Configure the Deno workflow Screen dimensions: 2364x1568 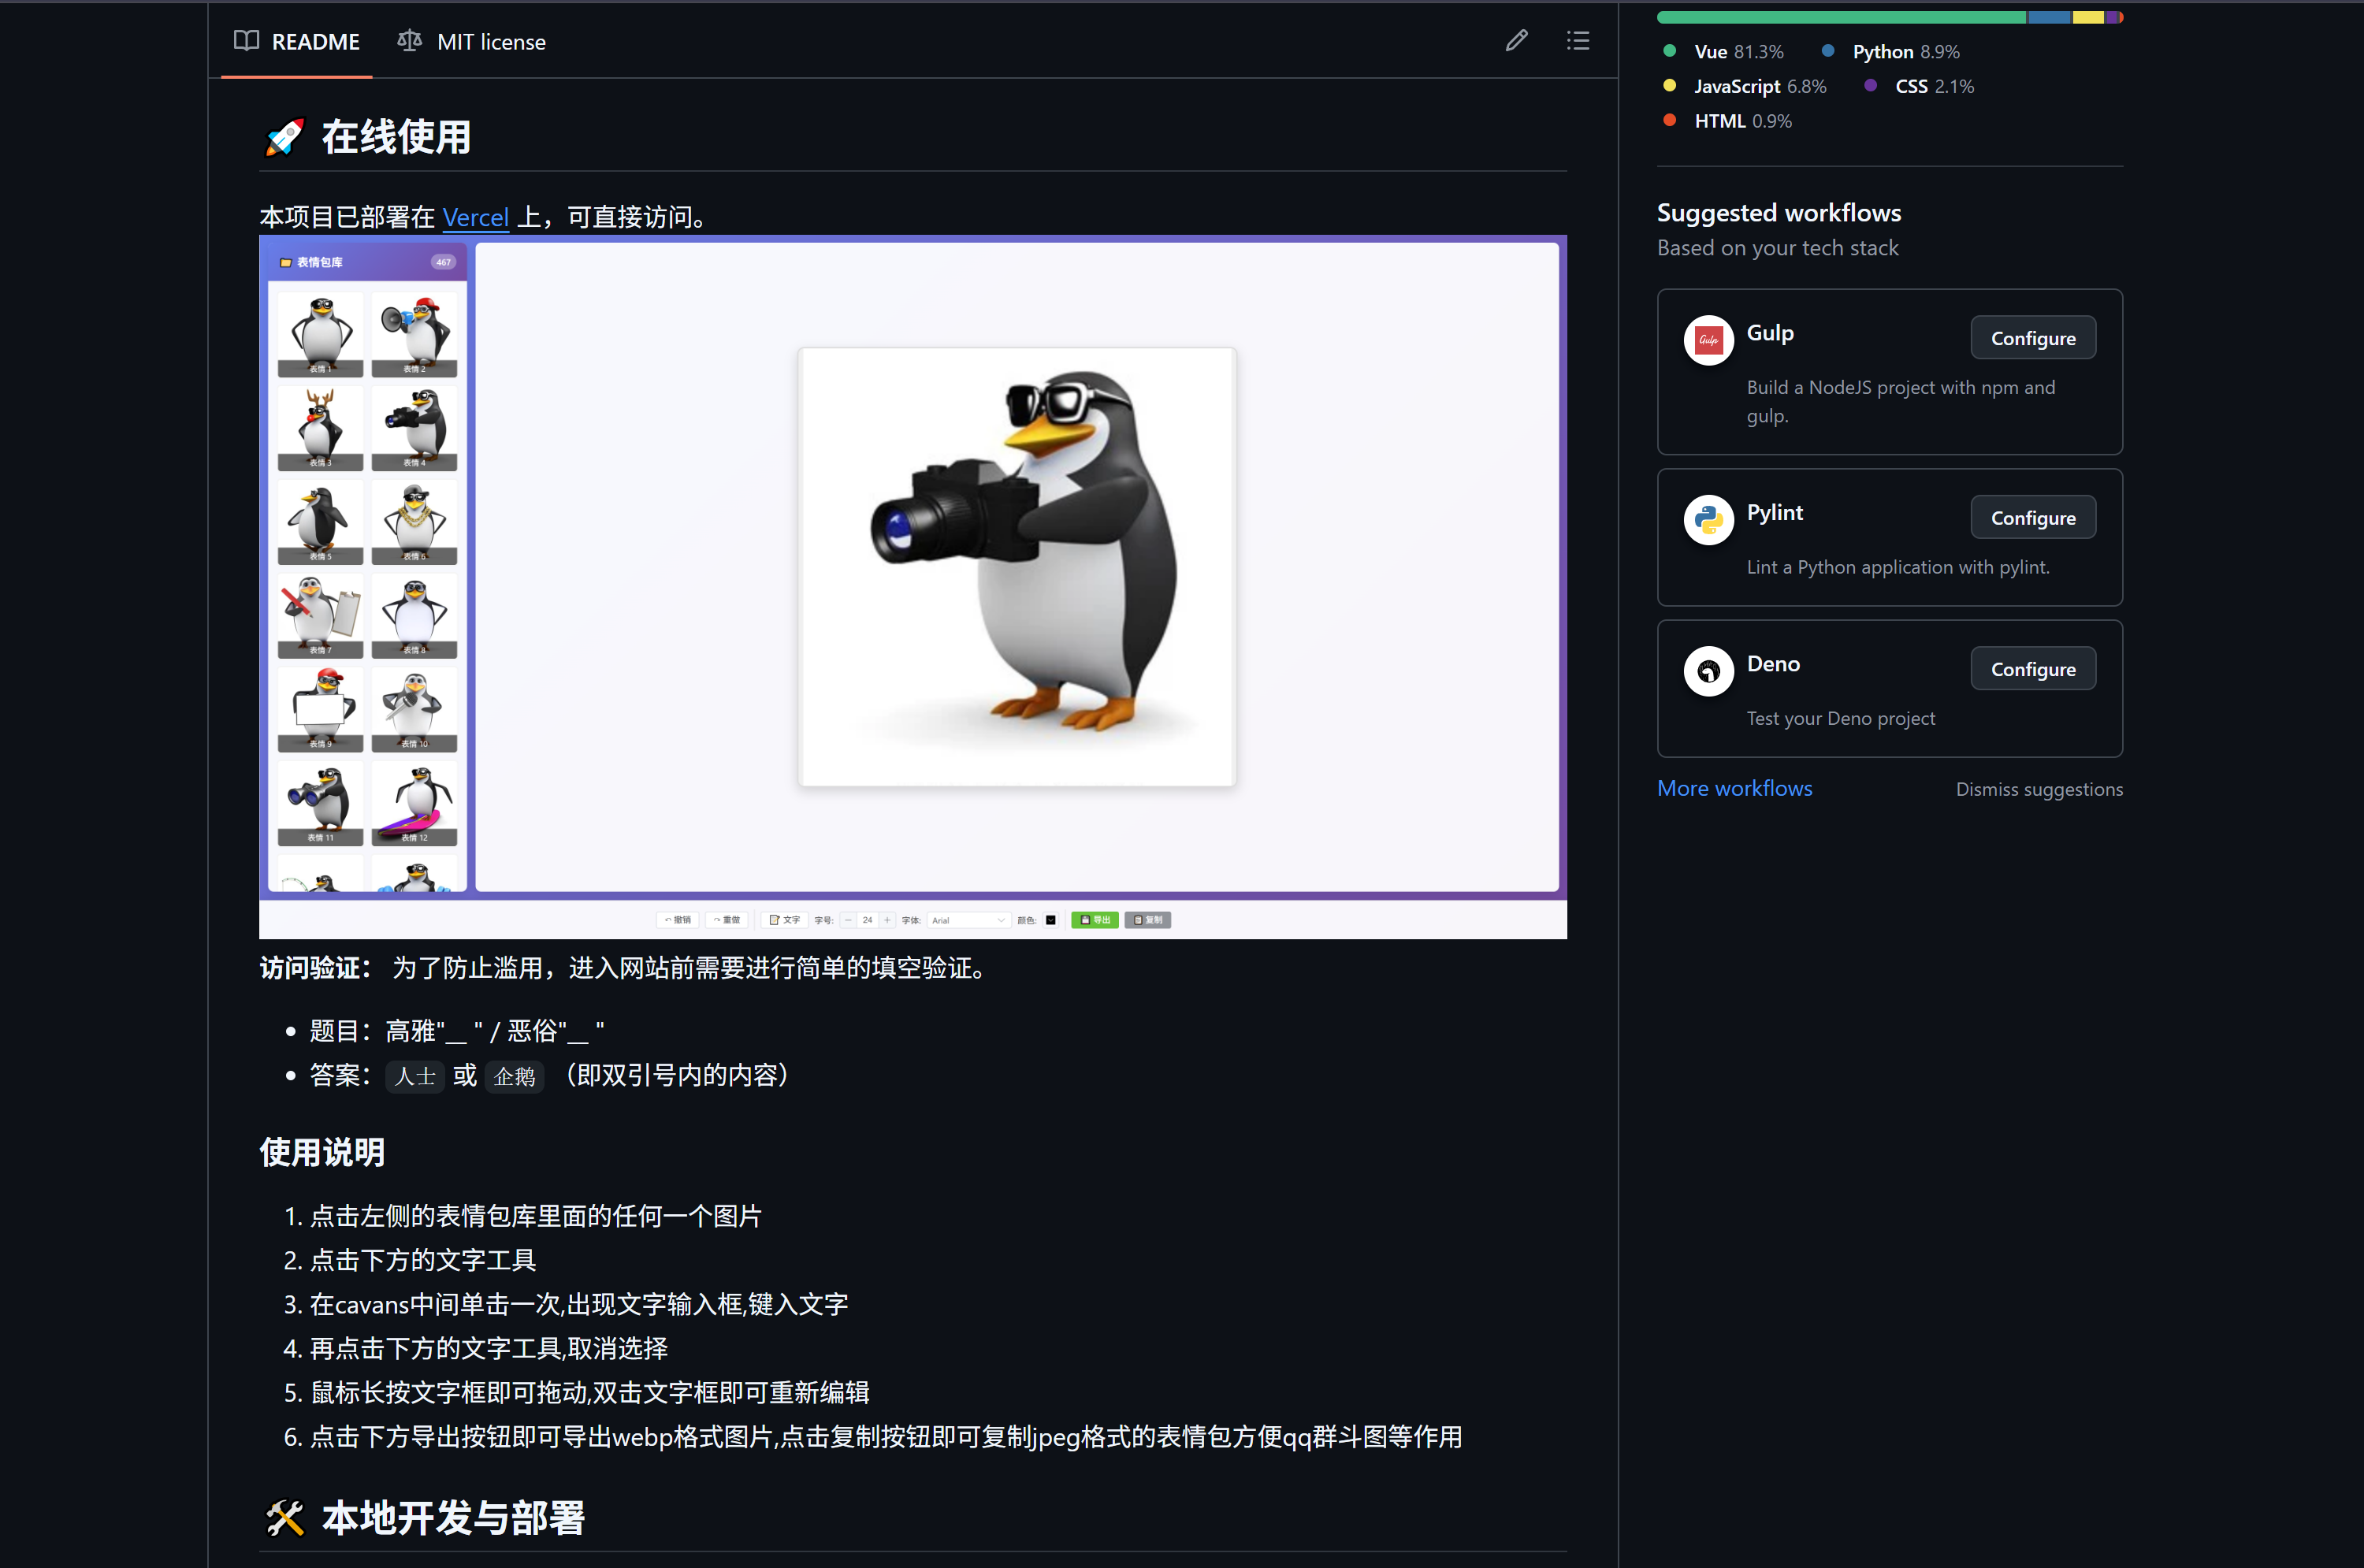2032,669
